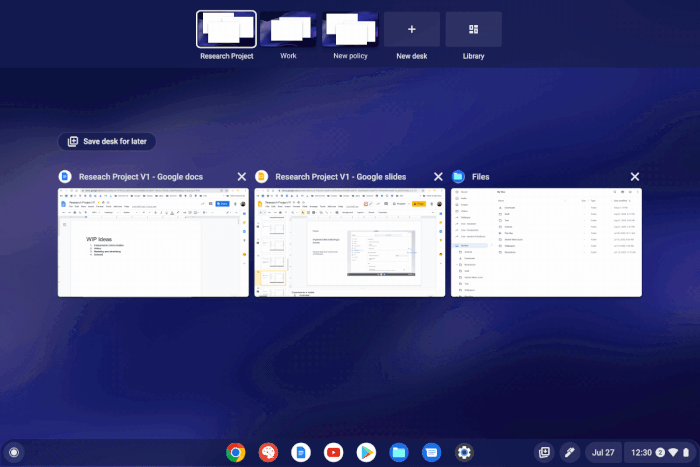The image size is (700, 467).
Task: Launch Chrome from the shelf
Action: (236, 452)
